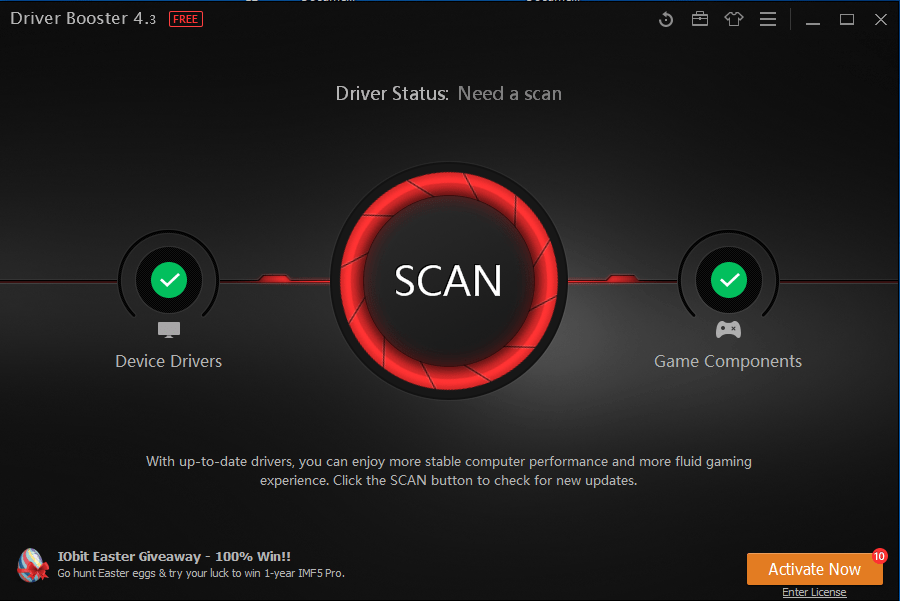Click the Driver Booster 4.3 title
900x601 pixels.
pyautogui.click(x=82, y=18)
